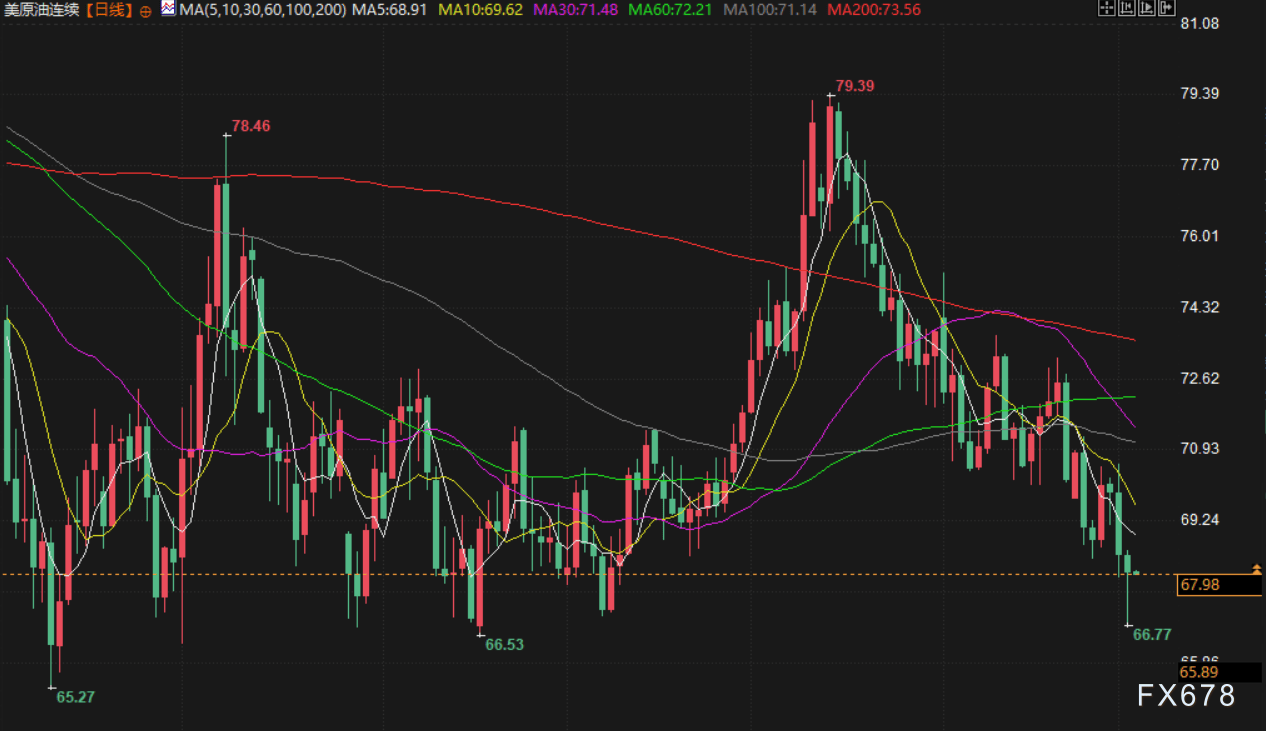Click the 77.70 axis value

pyautogui.click(x=1200, y=165)
